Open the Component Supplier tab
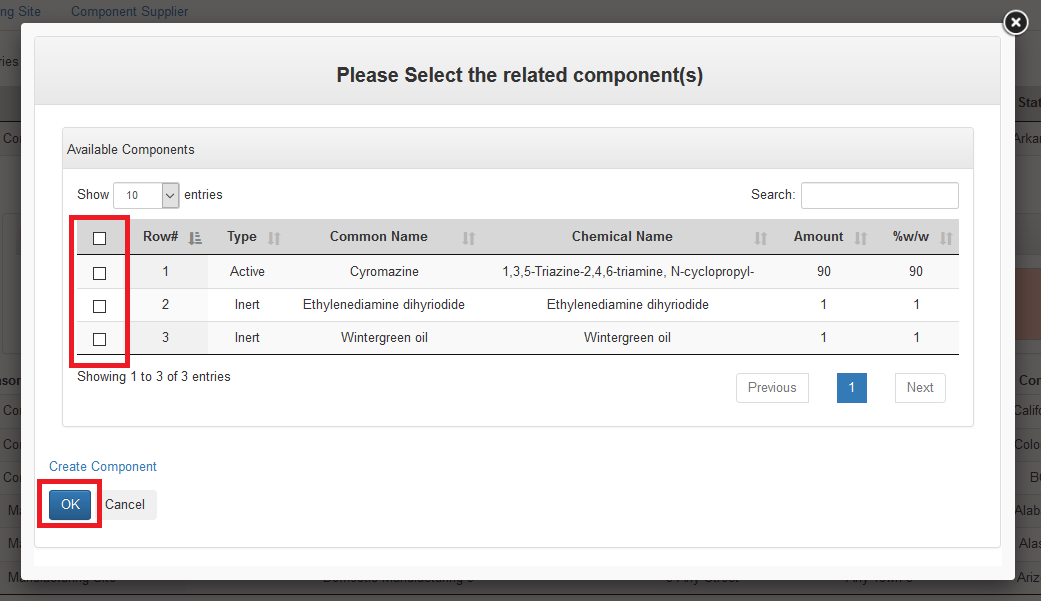The height and width of the screenshot is (601, 1041). 129,12
